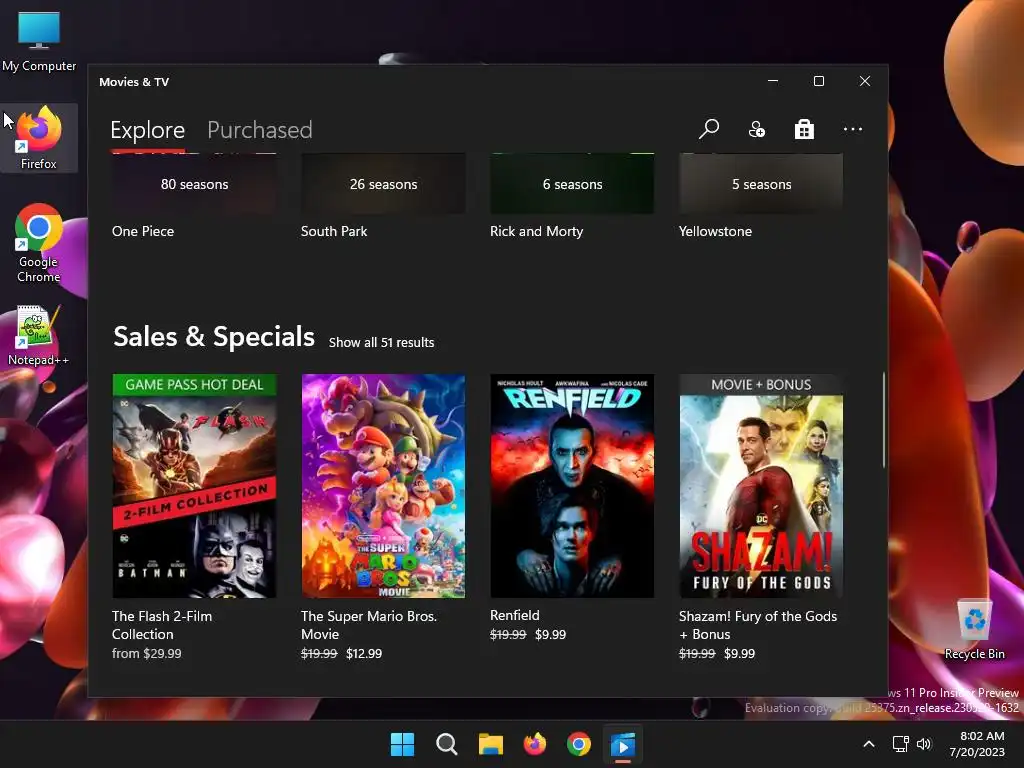Select the Firefox desktop shortcut

pyautogui.click(x=39, y=138)
